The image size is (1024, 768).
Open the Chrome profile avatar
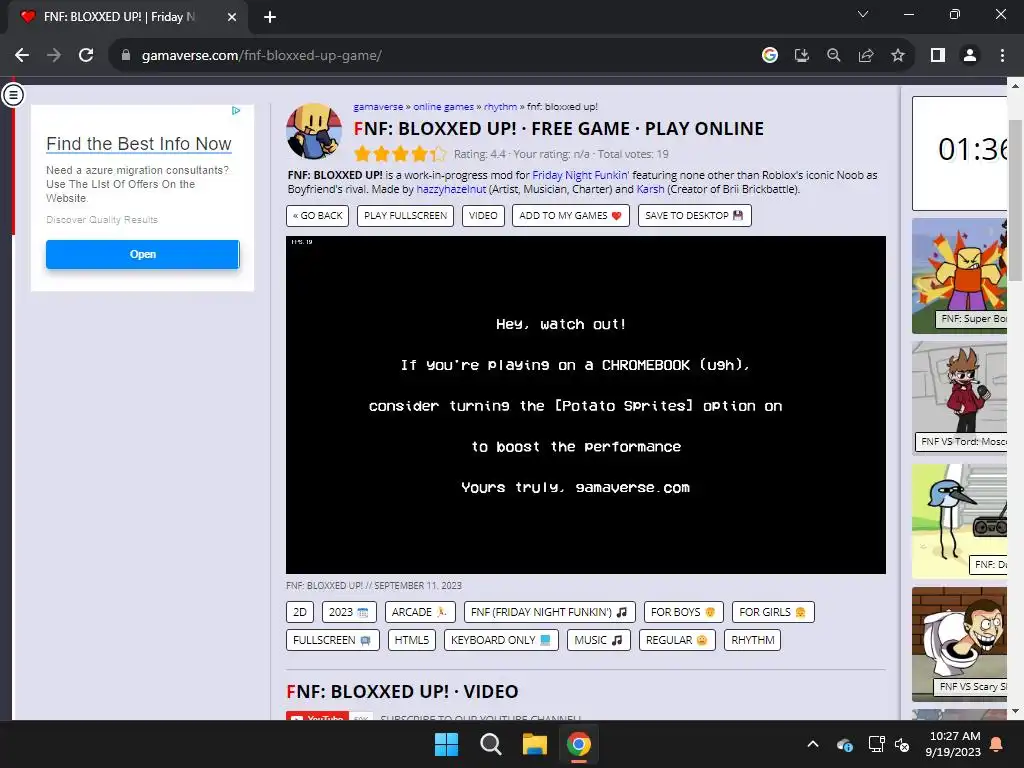[x=970, y=56]
